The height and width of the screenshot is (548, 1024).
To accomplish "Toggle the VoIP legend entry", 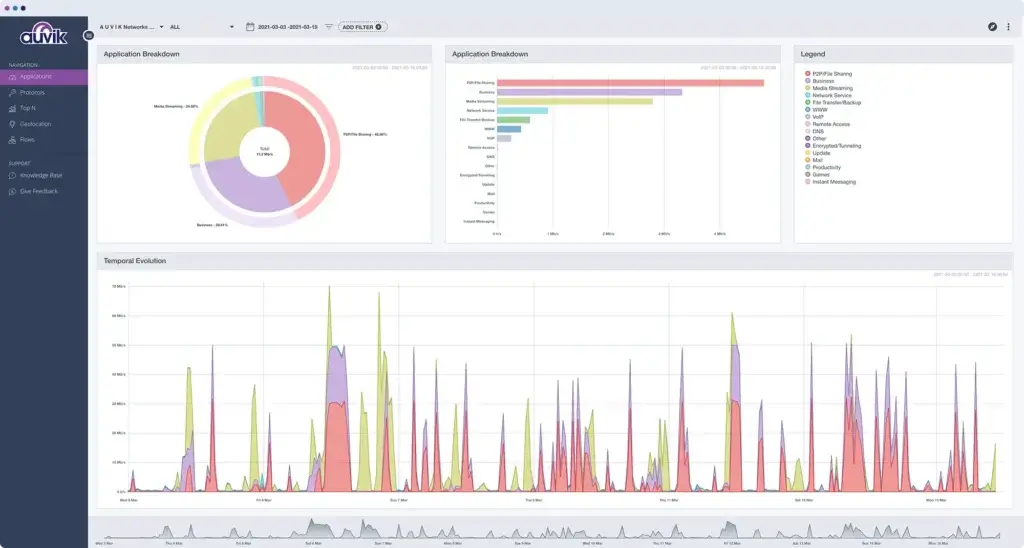I will [814, 117].
